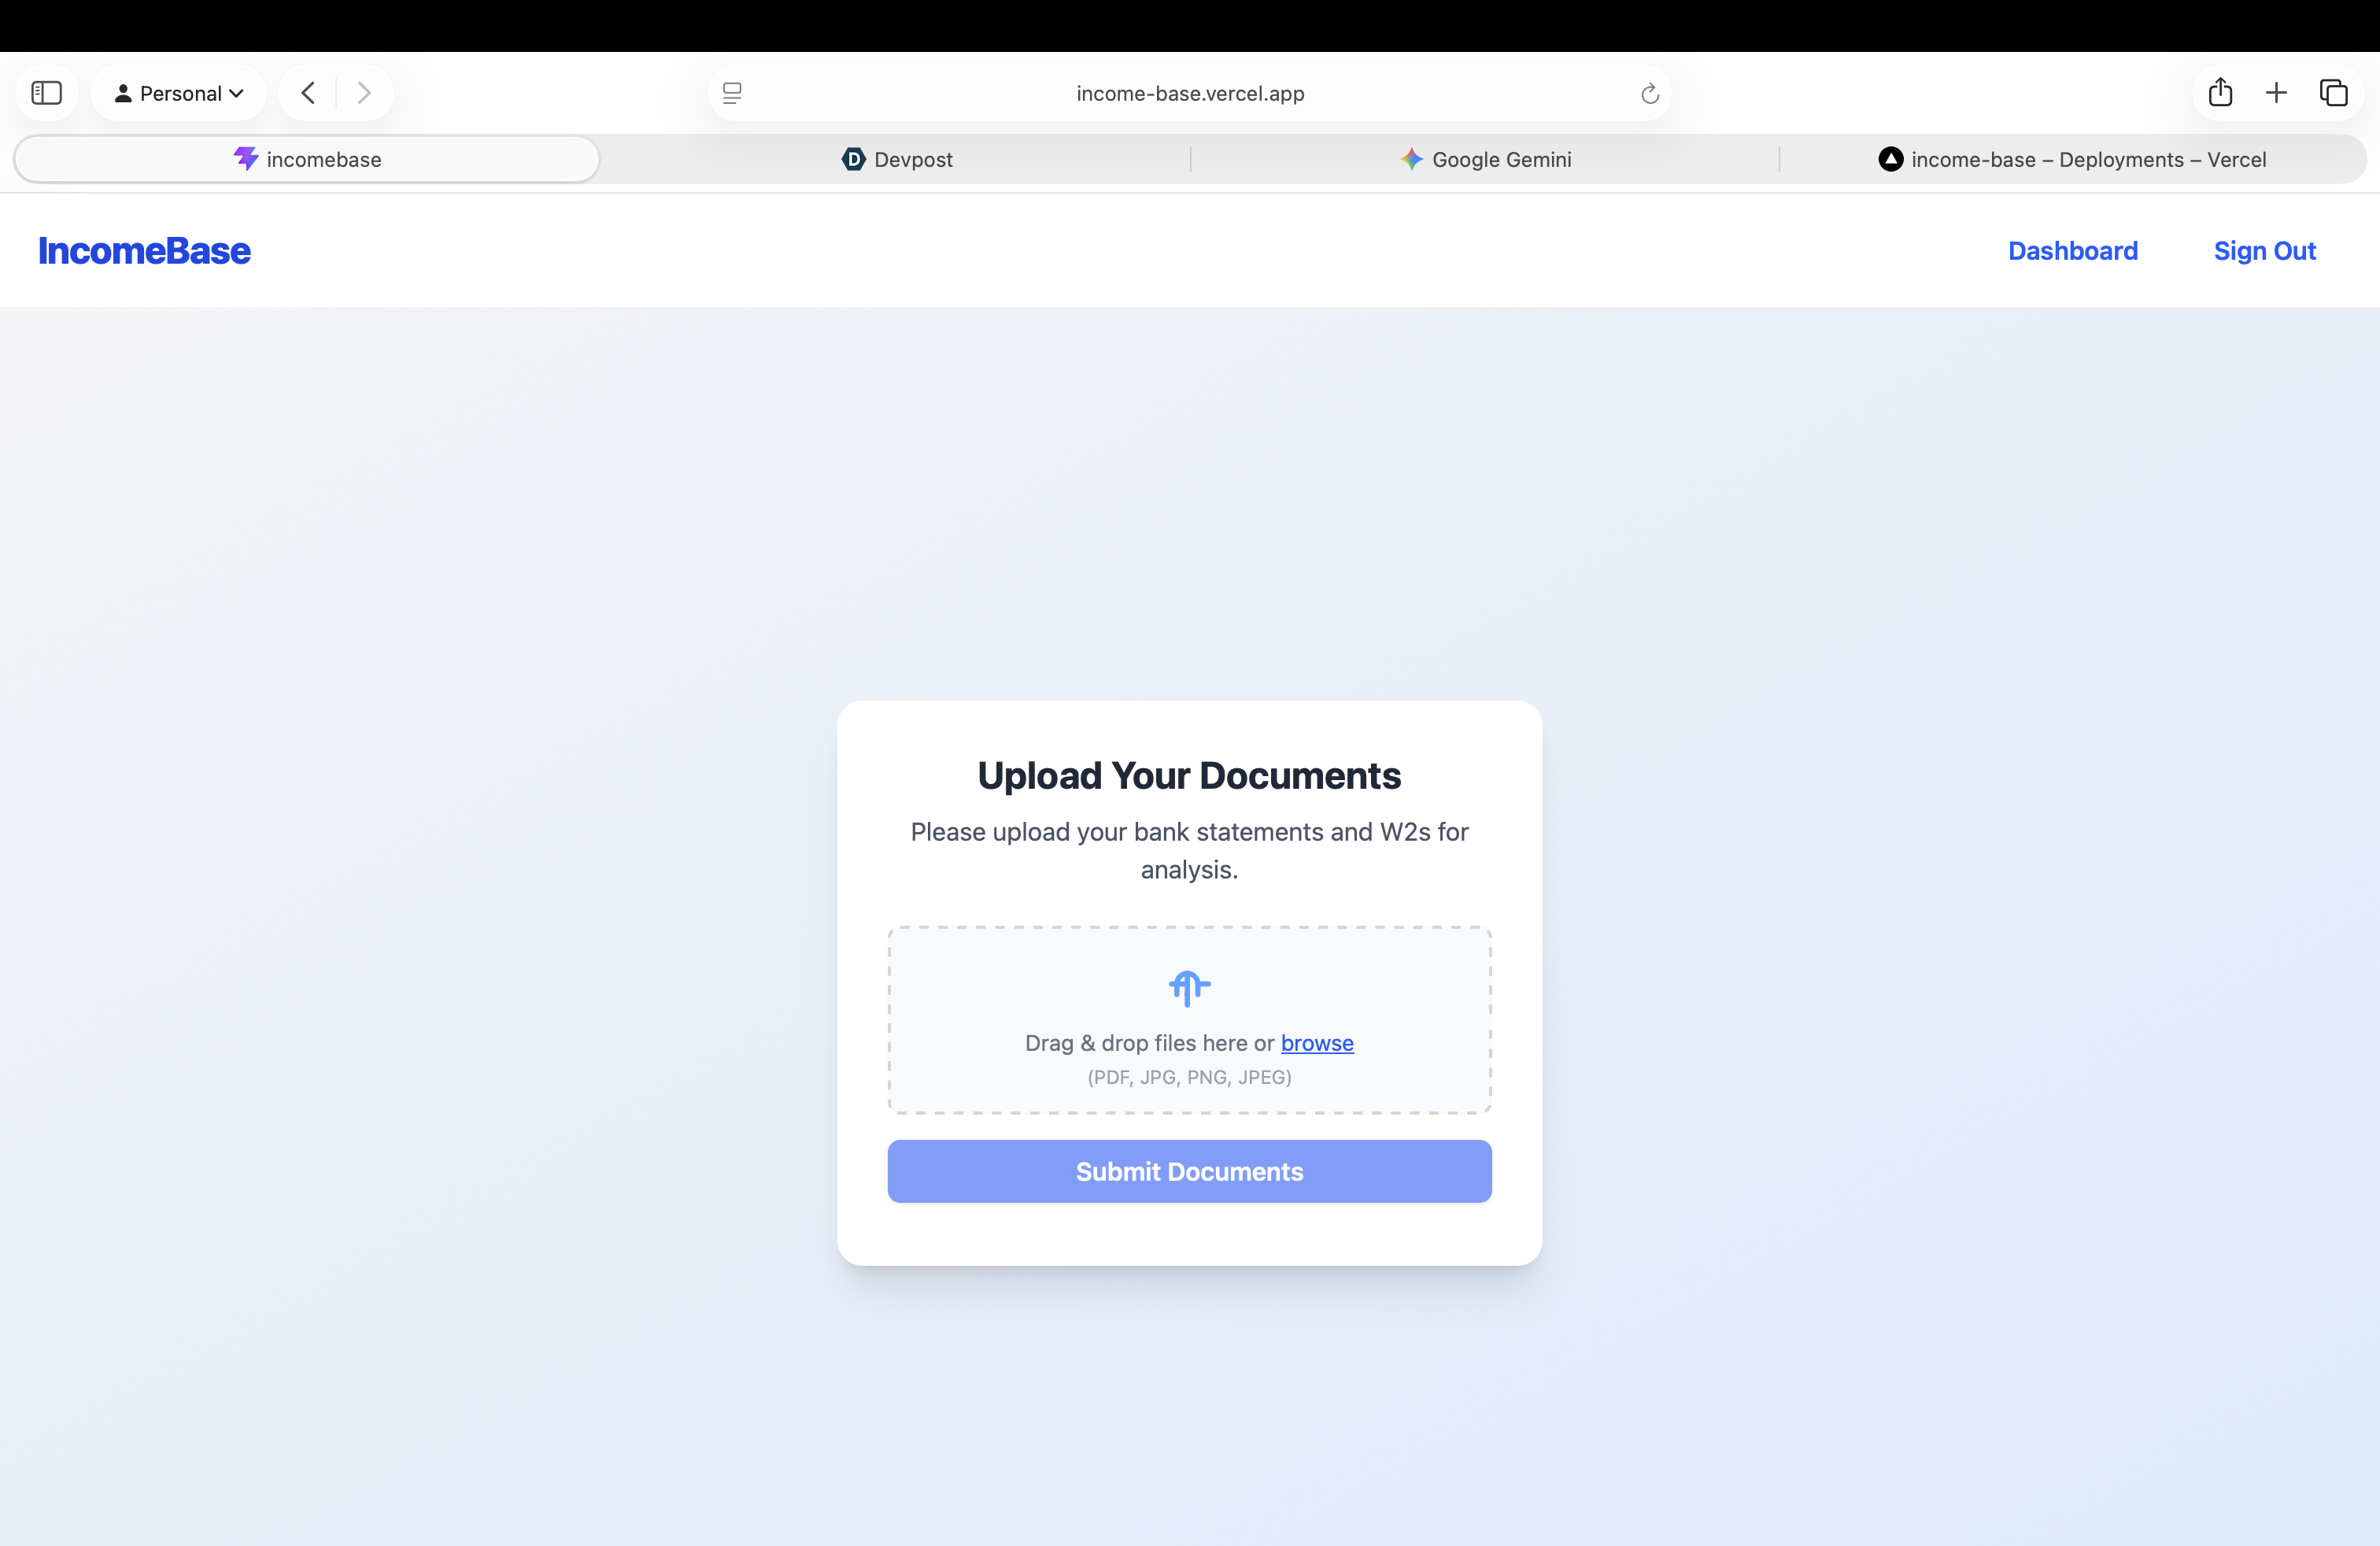Open a new tab with the plus icon
The height and width of the screenshot is (1546, 2380).
[2276, 93]
